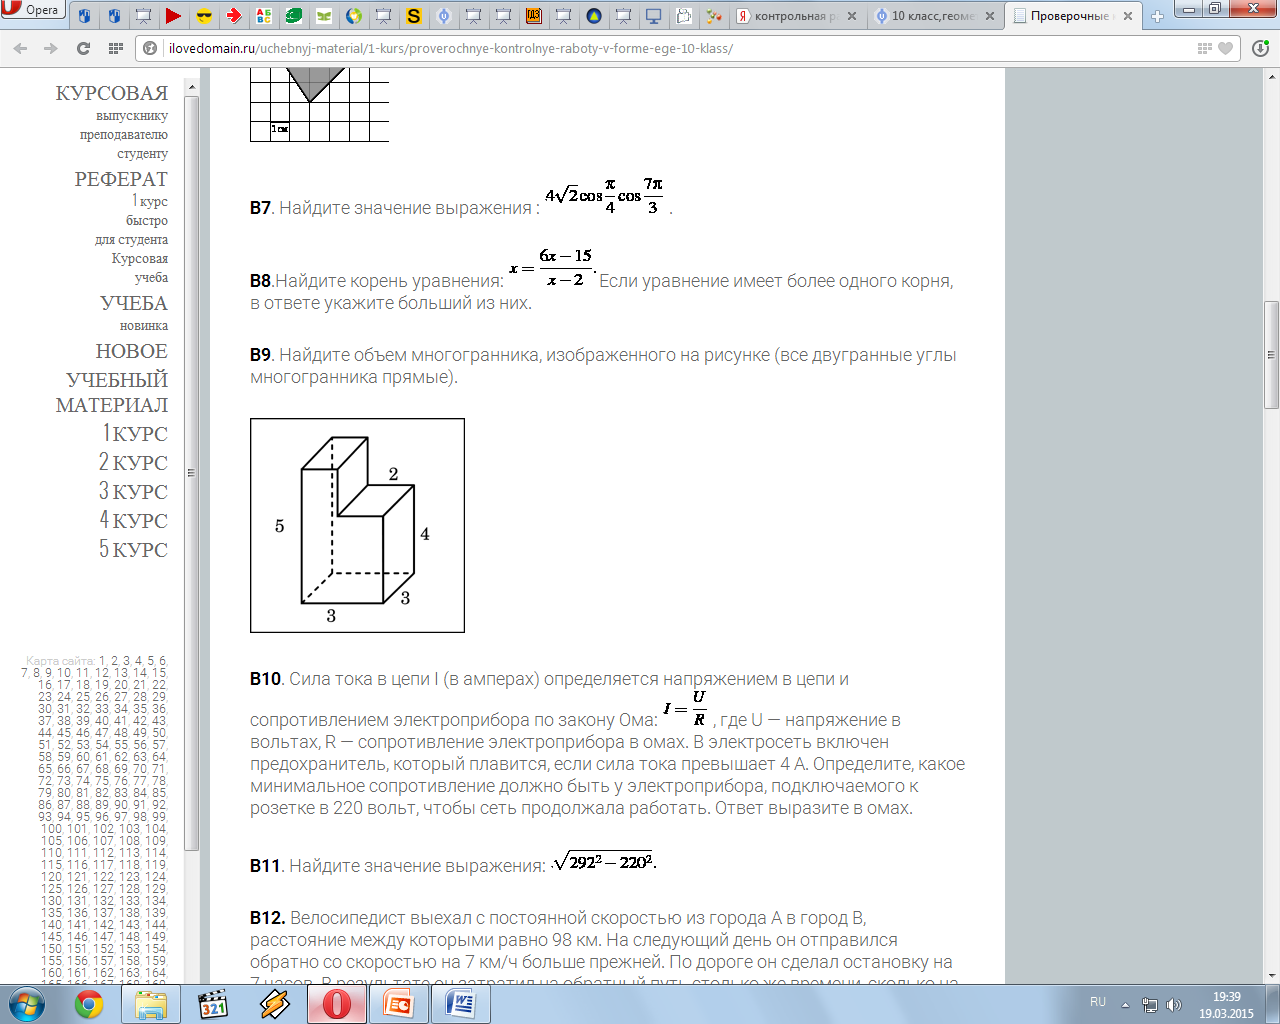
Task: Click the 'B10' task label
Action: pyautogui.click(x=266, y=679)
